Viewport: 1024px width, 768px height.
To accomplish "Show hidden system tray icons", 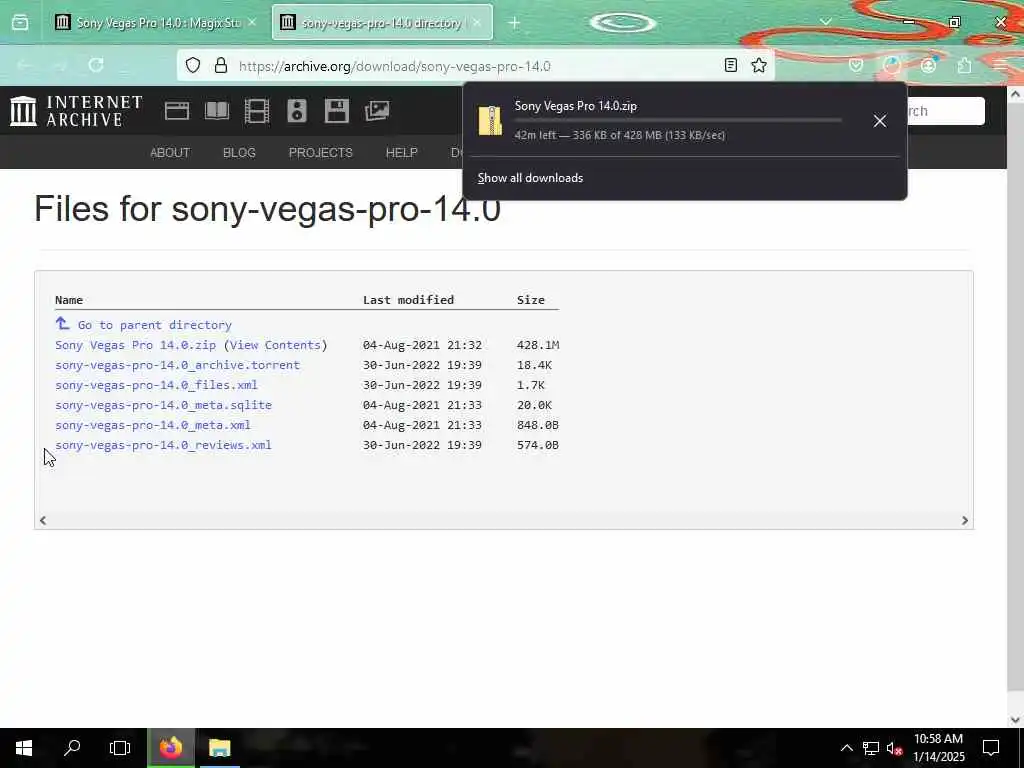I will click(x=846, y=748).
